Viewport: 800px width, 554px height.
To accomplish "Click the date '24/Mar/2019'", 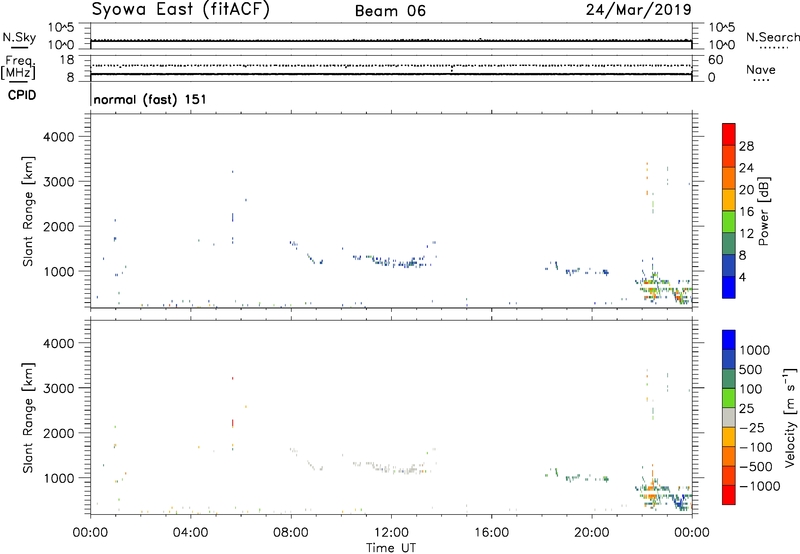I will 639,9.
